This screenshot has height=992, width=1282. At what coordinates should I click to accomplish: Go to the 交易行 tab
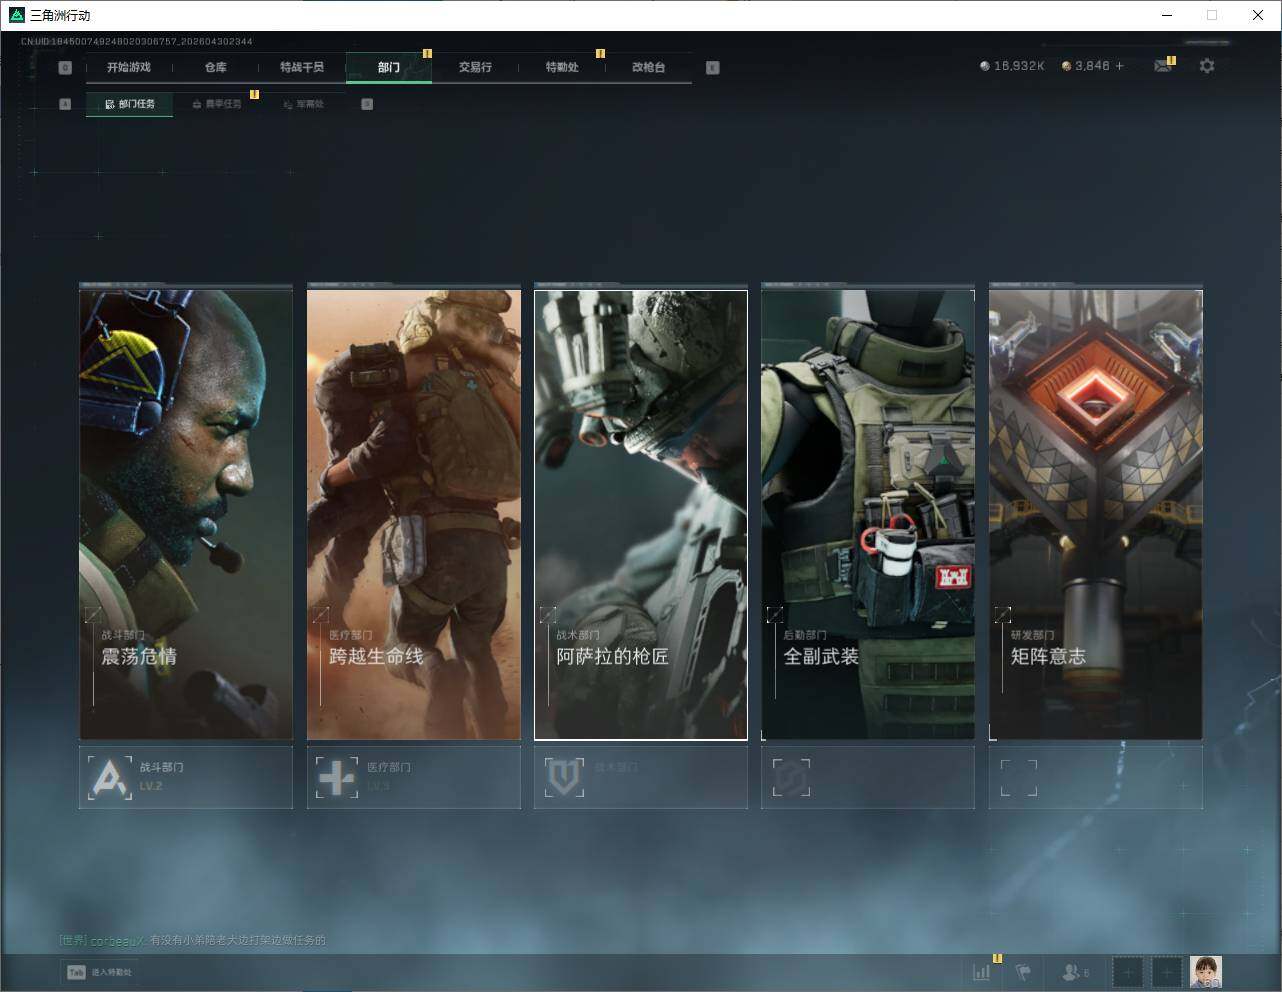[475, 67]
